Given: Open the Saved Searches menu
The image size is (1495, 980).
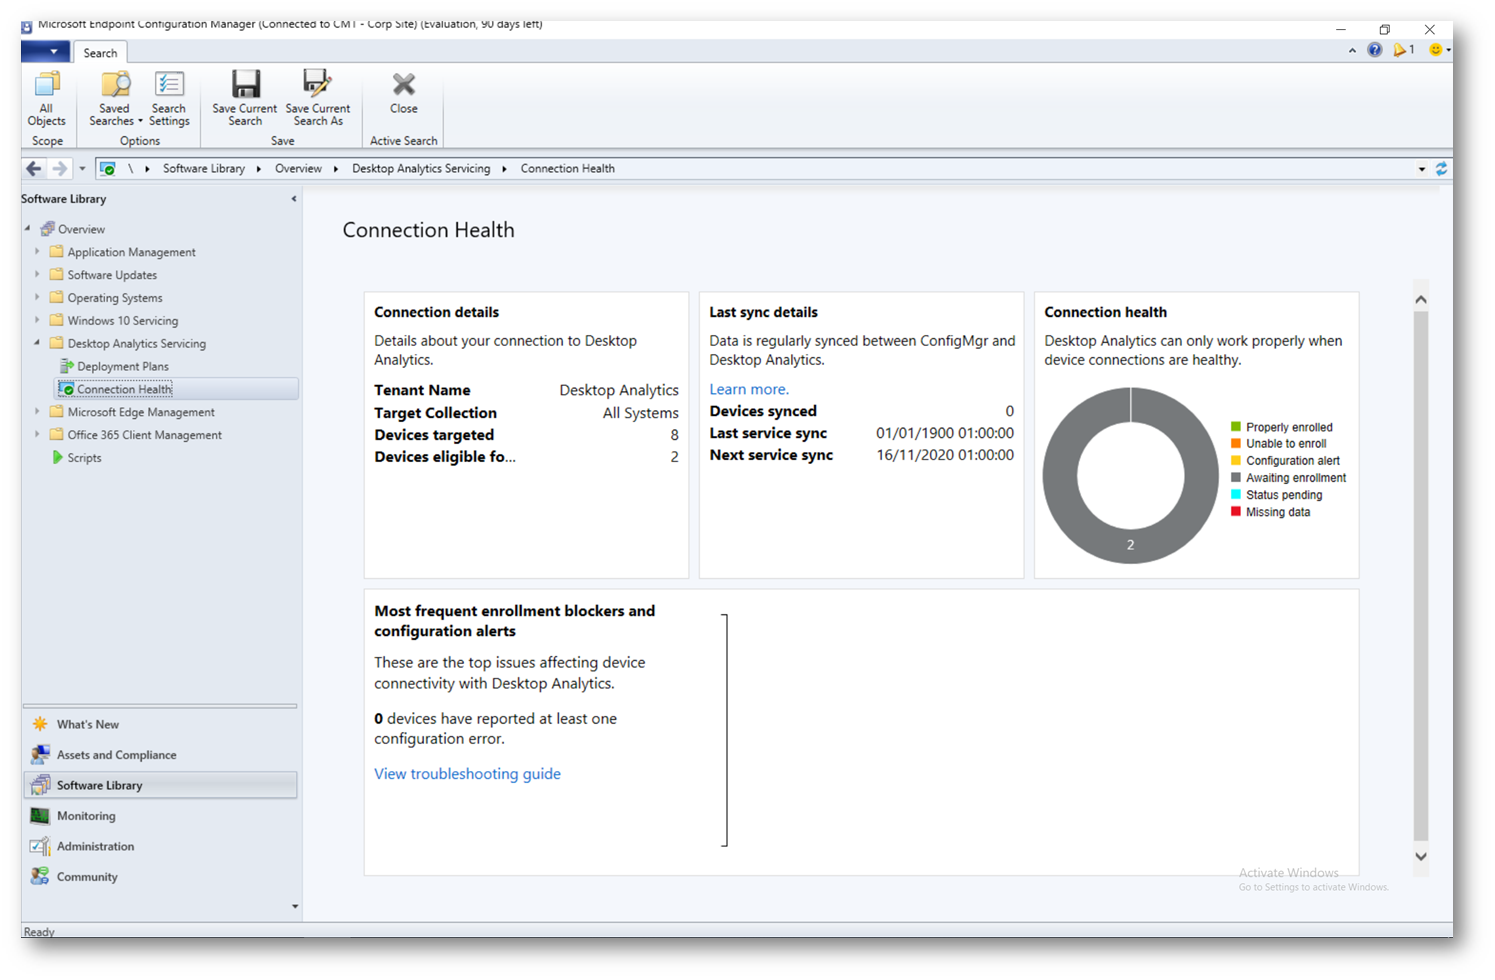Looking at the screenshot, I should click(x=115, y=99).
